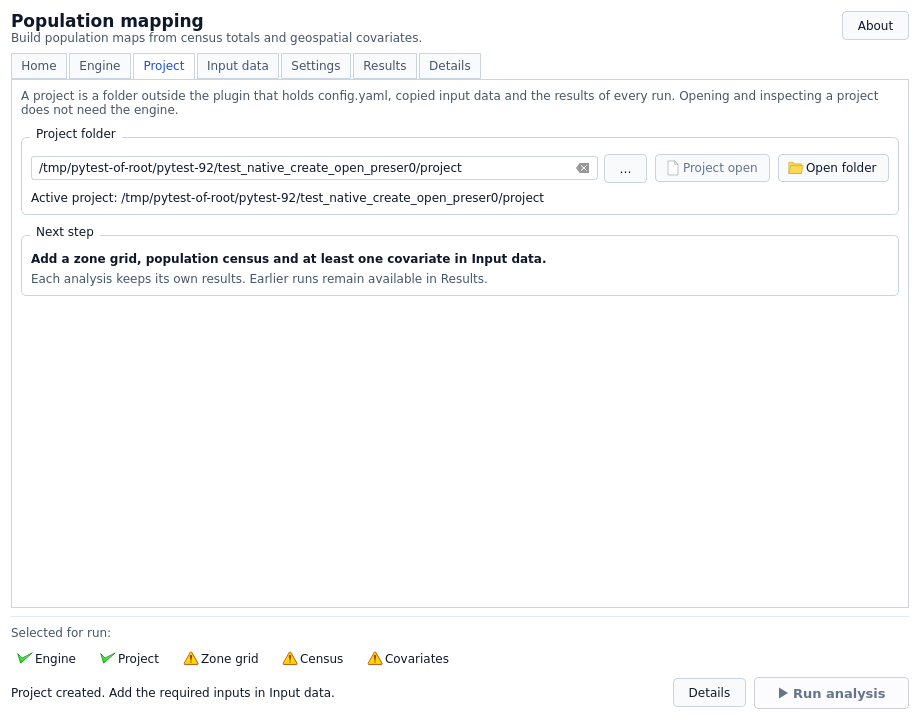Clear the project folder path field
This screenshot has width=920, height=720.
pyautogui.click(x=582, y=168)
